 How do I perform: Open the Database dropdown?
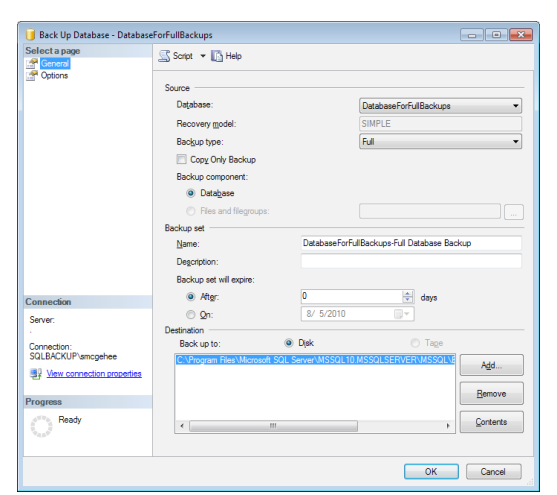[440, 106]
